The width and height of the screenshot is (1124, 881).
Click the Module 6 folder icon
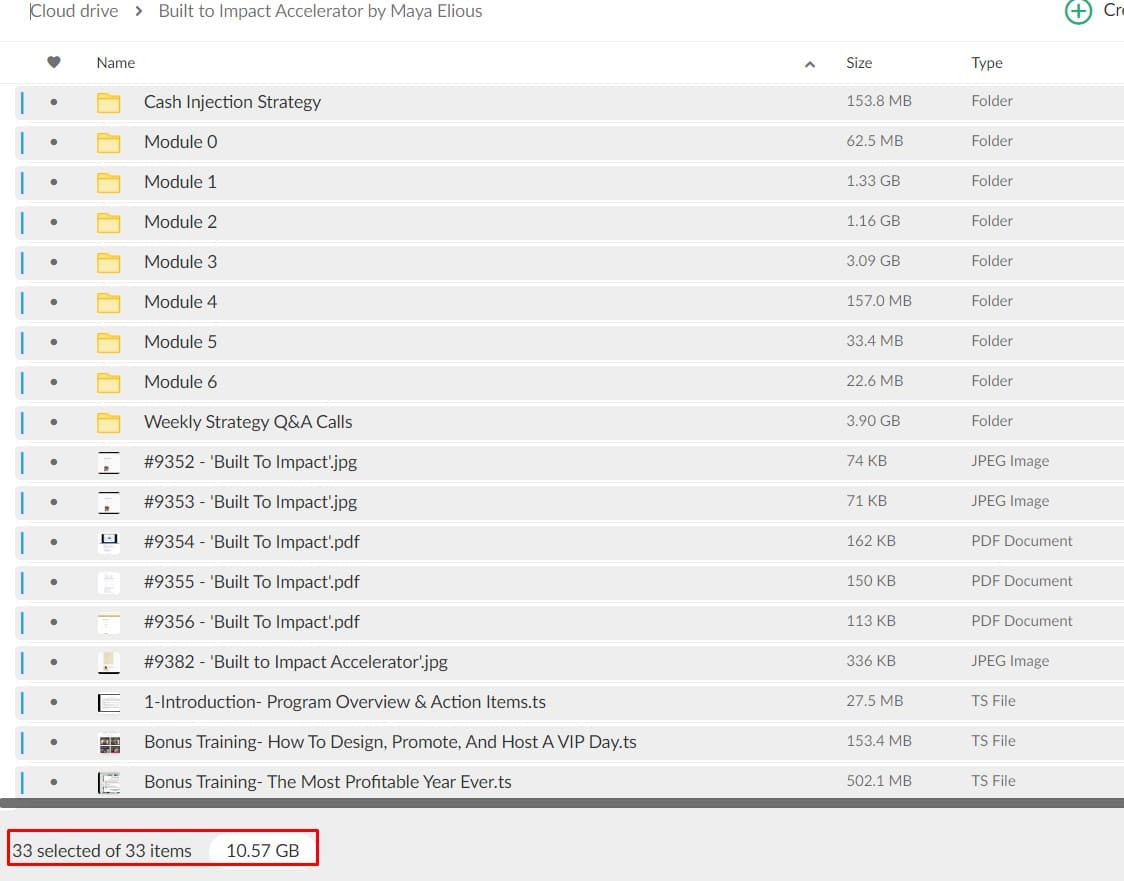(x=109, y=382)
